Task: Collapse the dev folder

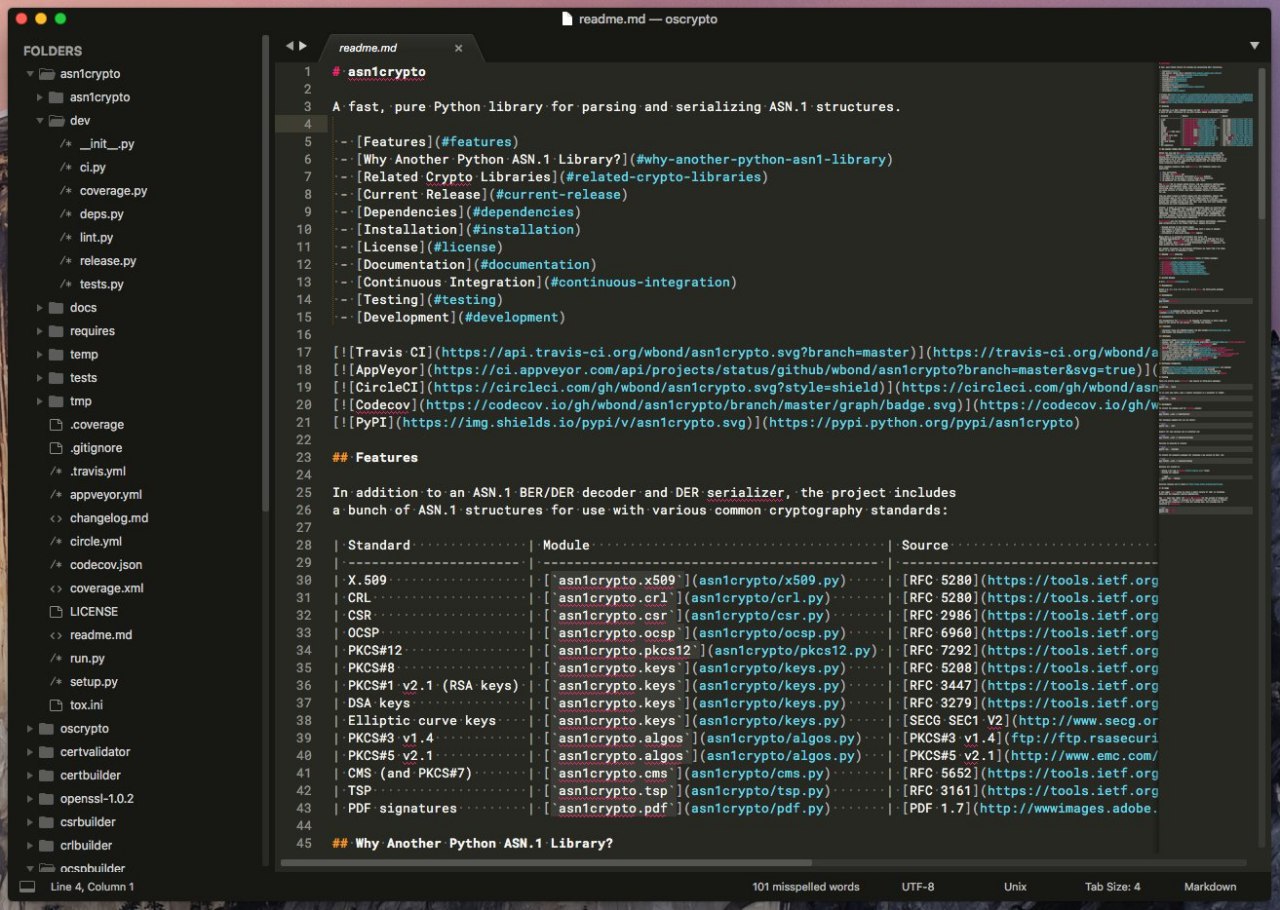Action: click(40, 121)
